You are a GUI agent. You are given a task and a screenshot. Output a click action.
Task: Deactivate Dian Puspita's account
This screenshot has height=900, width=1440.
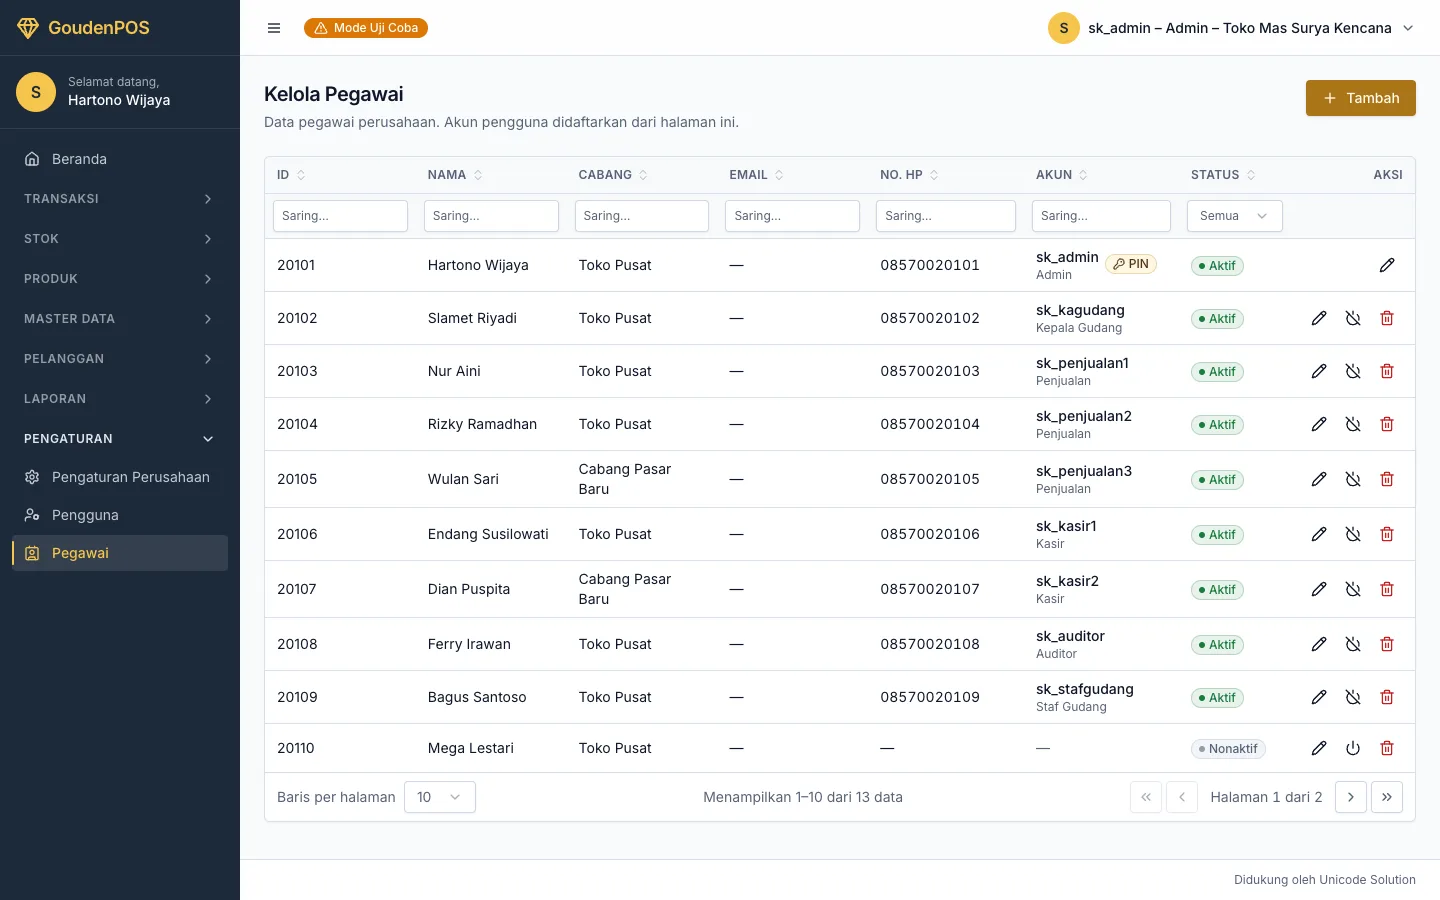pos(1353,589)
